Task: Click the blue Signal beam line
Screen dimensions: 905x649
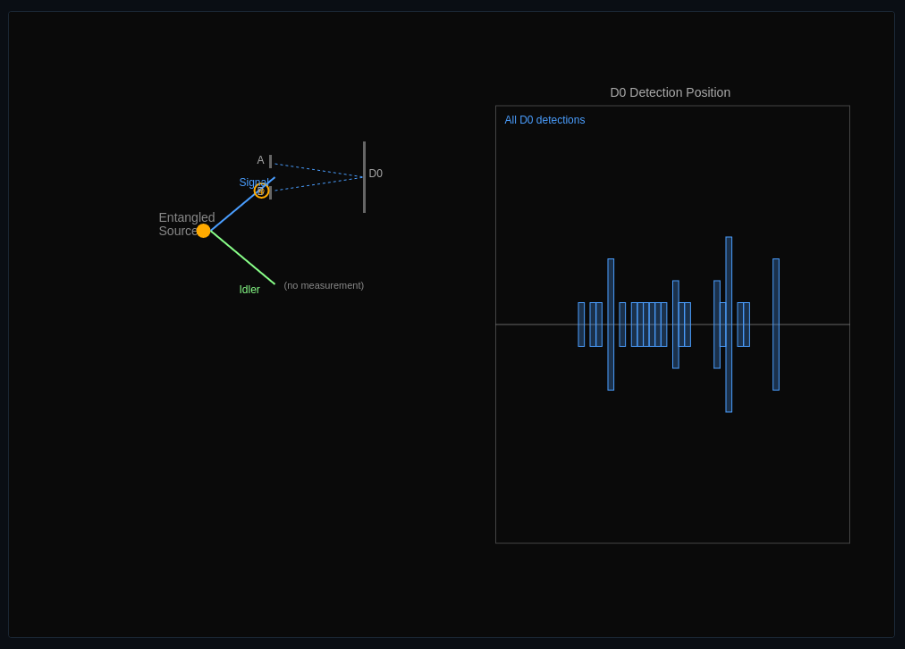Action: click(x=232, y=212)
